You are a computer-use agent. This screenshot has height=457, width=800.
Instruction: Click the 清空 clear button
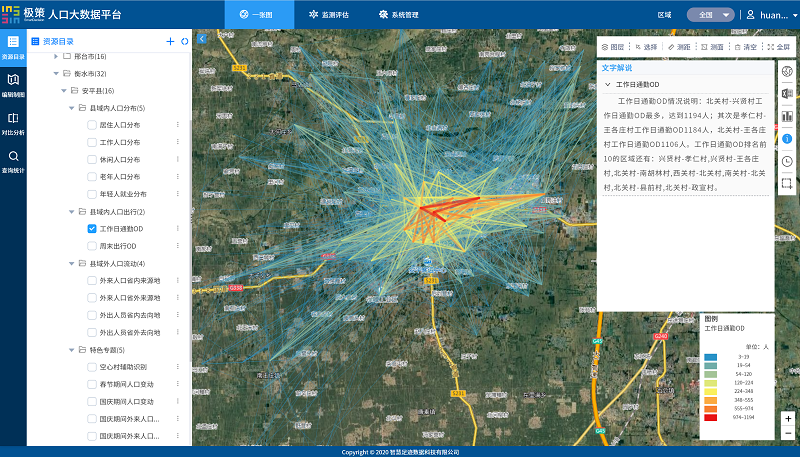744,47
